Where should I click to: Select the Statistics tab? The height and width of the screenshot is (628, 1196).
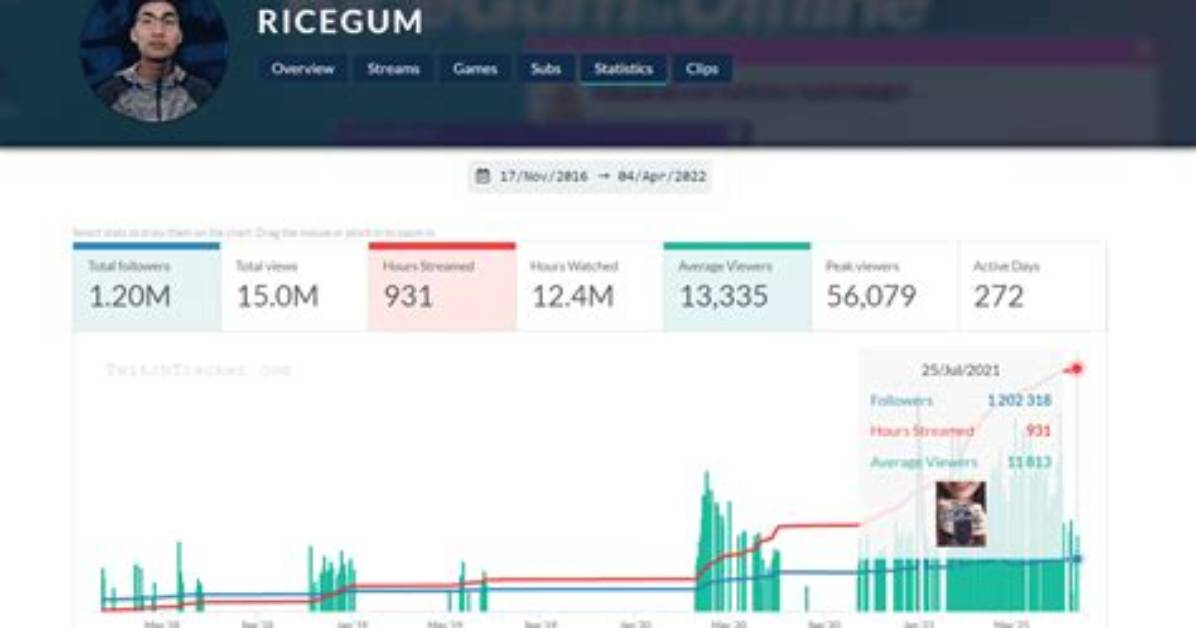click(x=623, y=69)
